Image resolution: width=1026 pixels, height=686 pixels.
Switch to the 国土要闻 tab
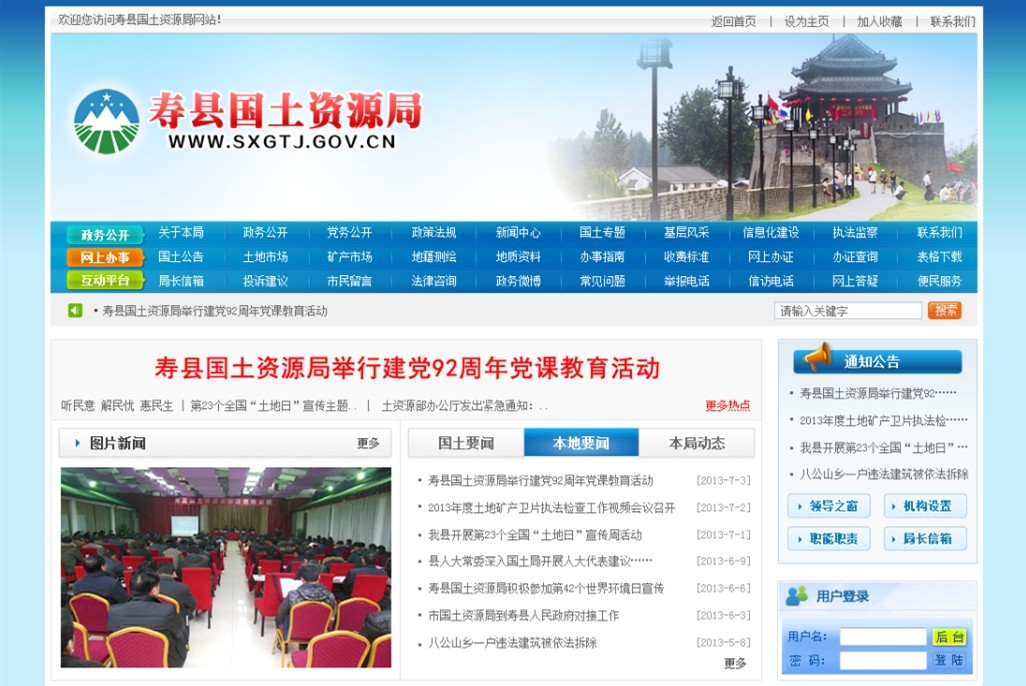click(x=466, y=443)
